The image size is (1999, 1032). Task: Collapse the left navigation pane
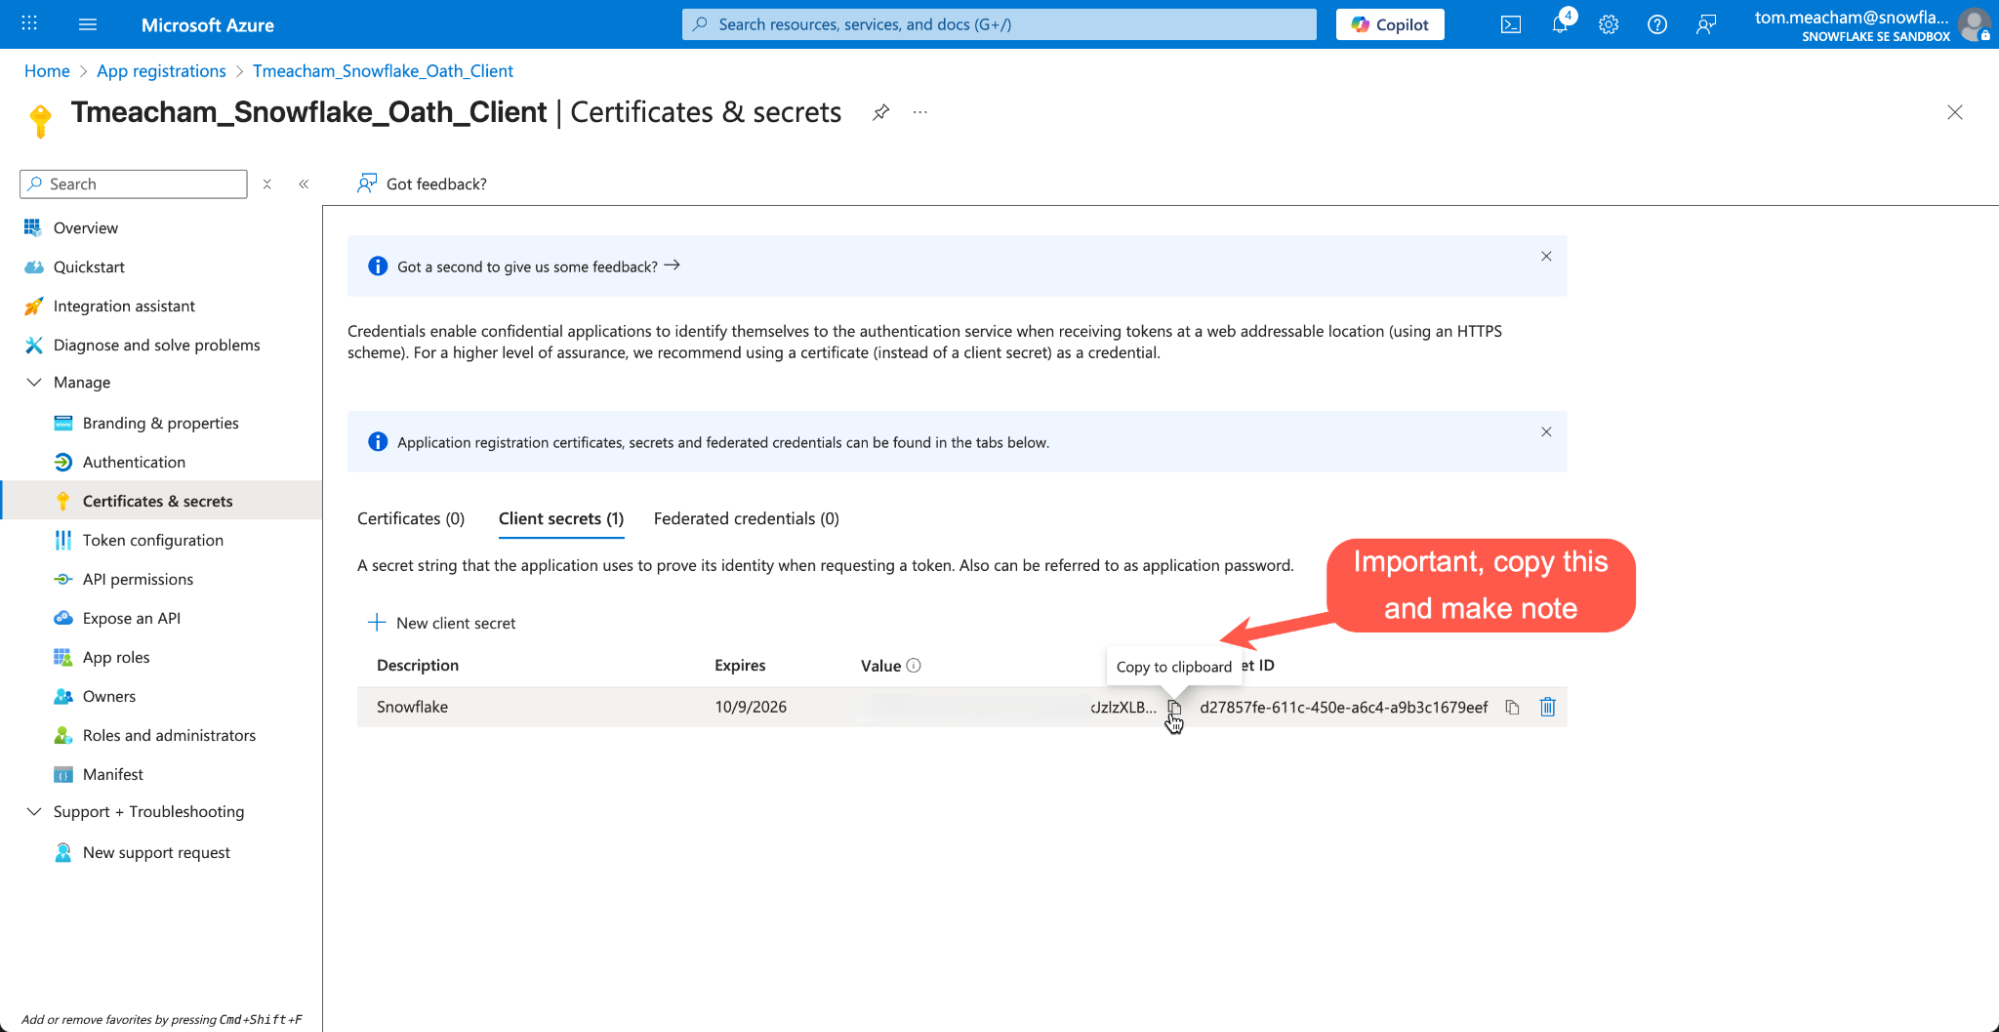[304, 184]
